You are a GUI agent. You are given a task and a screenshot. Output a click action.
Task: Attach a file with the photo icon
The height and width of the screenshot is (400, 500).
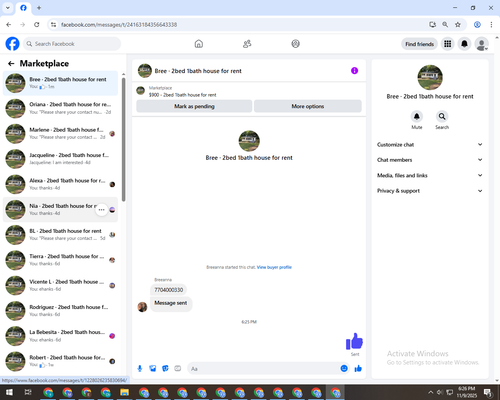click(x=153, y=368)
